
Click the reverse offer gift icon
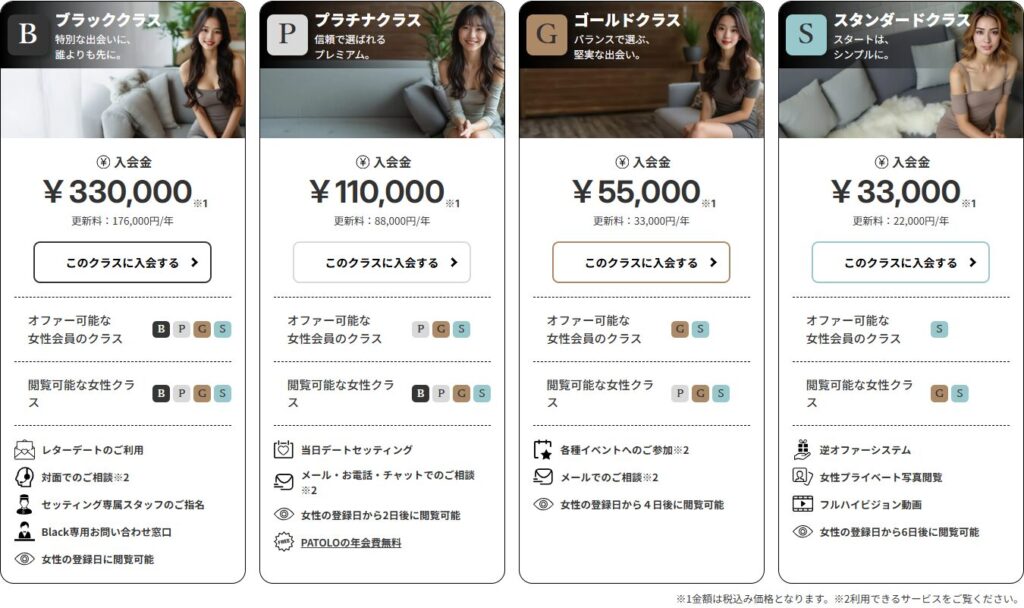(803, 449)
